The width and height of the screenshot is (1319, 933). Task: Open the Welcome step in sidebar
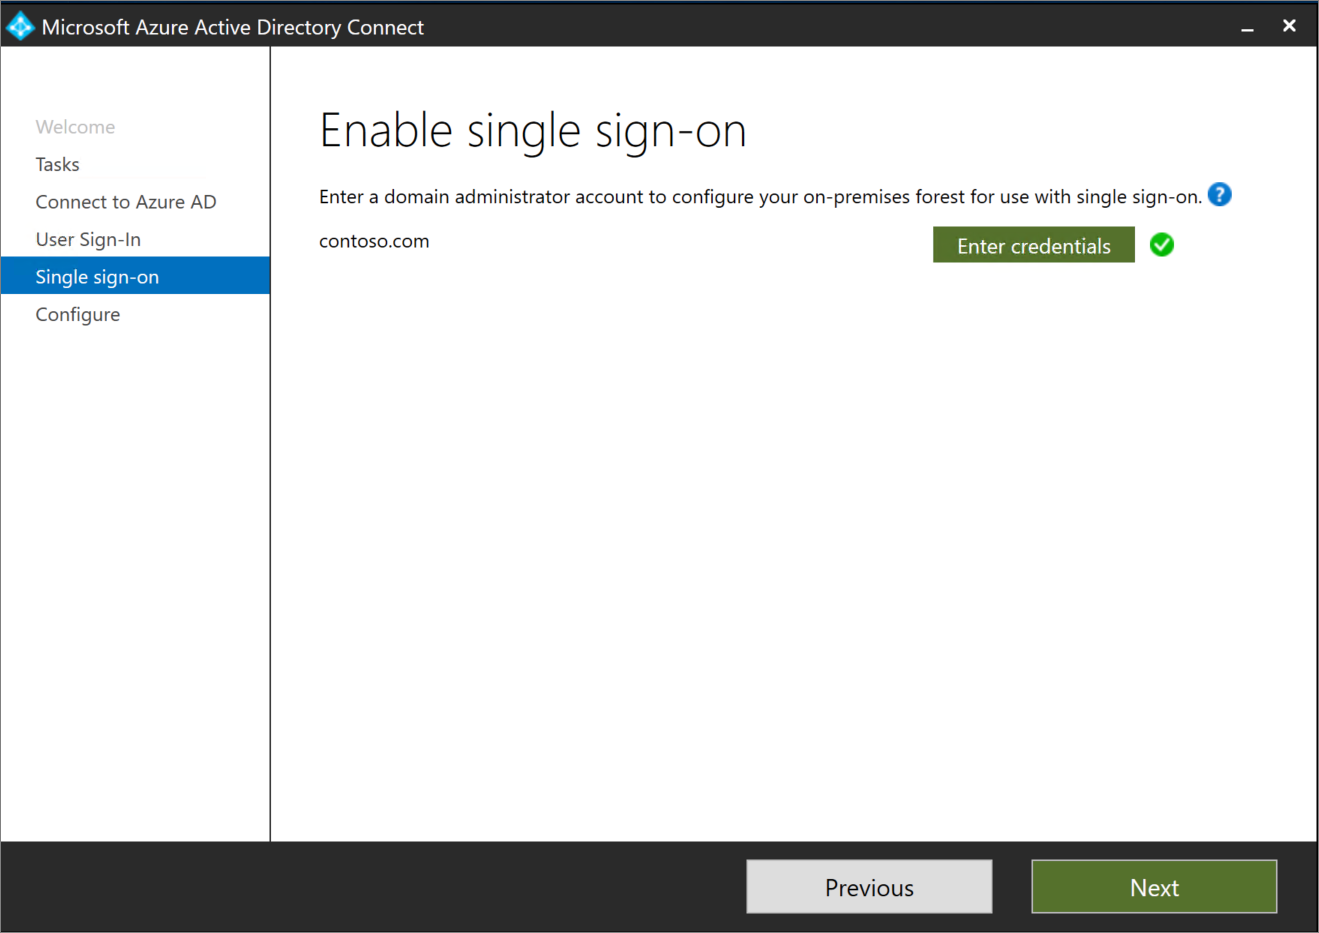coord(75,127)
